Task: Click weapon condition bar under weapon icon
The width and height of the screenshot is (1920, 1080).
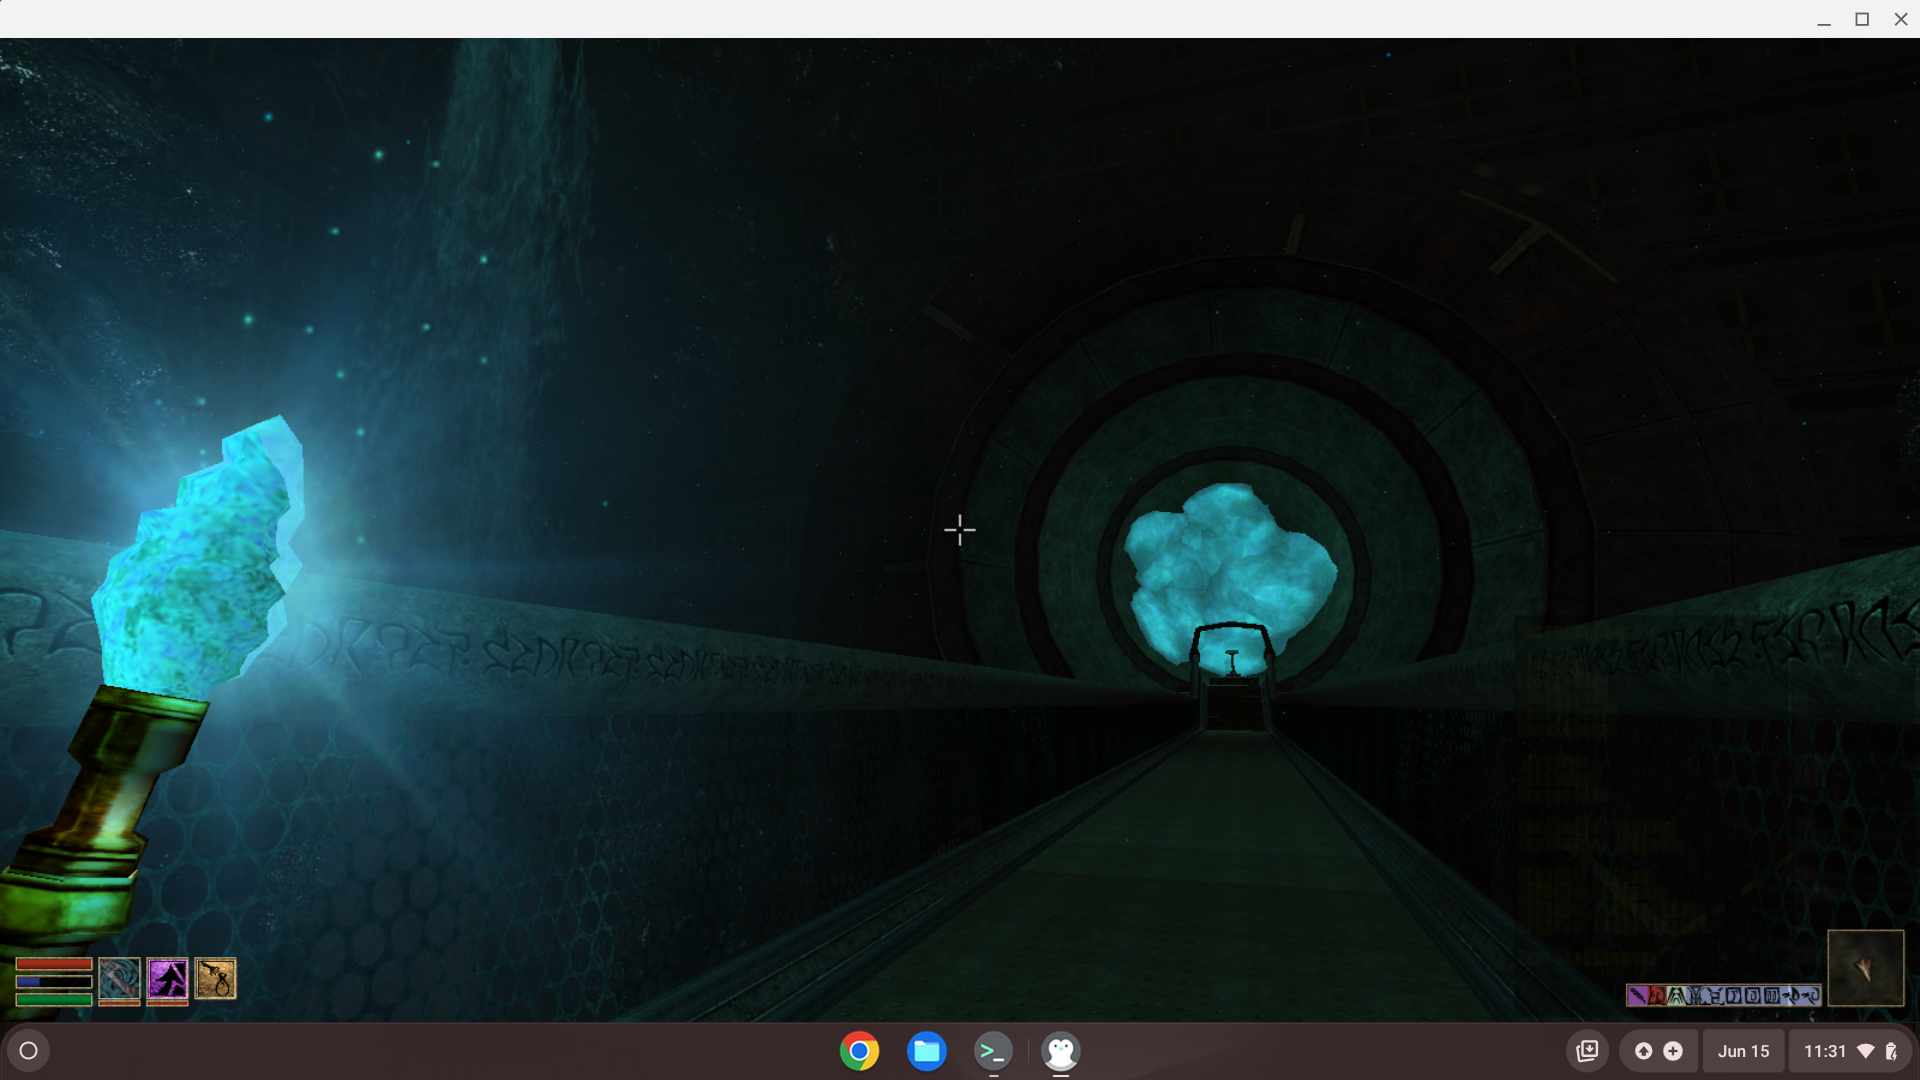Action: (x=119, y=1002)
